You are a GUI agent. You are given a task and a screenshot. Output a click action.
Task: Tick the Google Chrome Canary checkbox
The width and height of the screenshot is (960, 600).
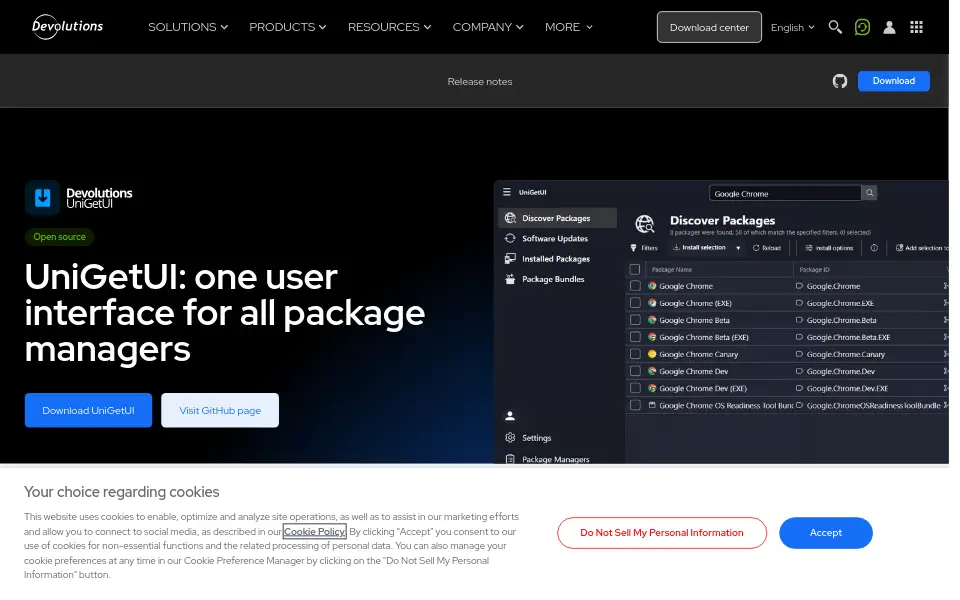click(635, 354)
